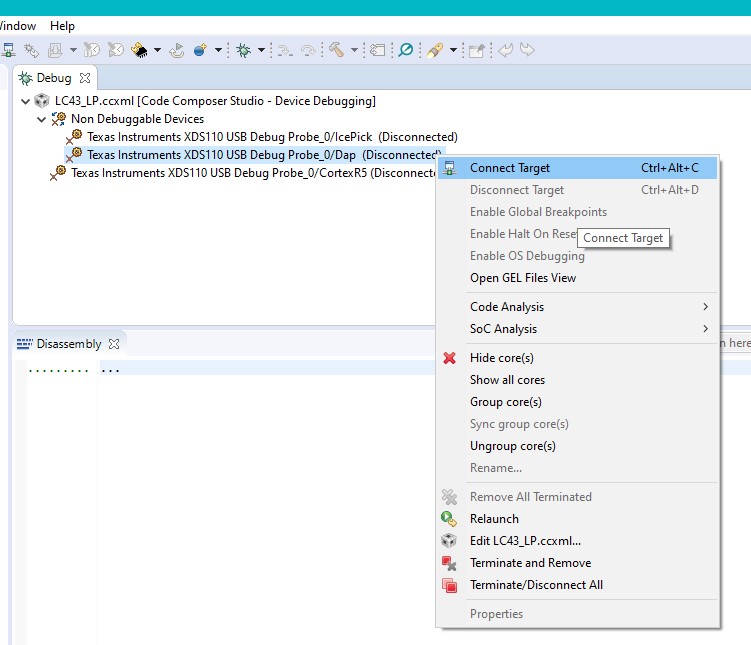Choose Disconnect Target in context menu

[578, 190]
